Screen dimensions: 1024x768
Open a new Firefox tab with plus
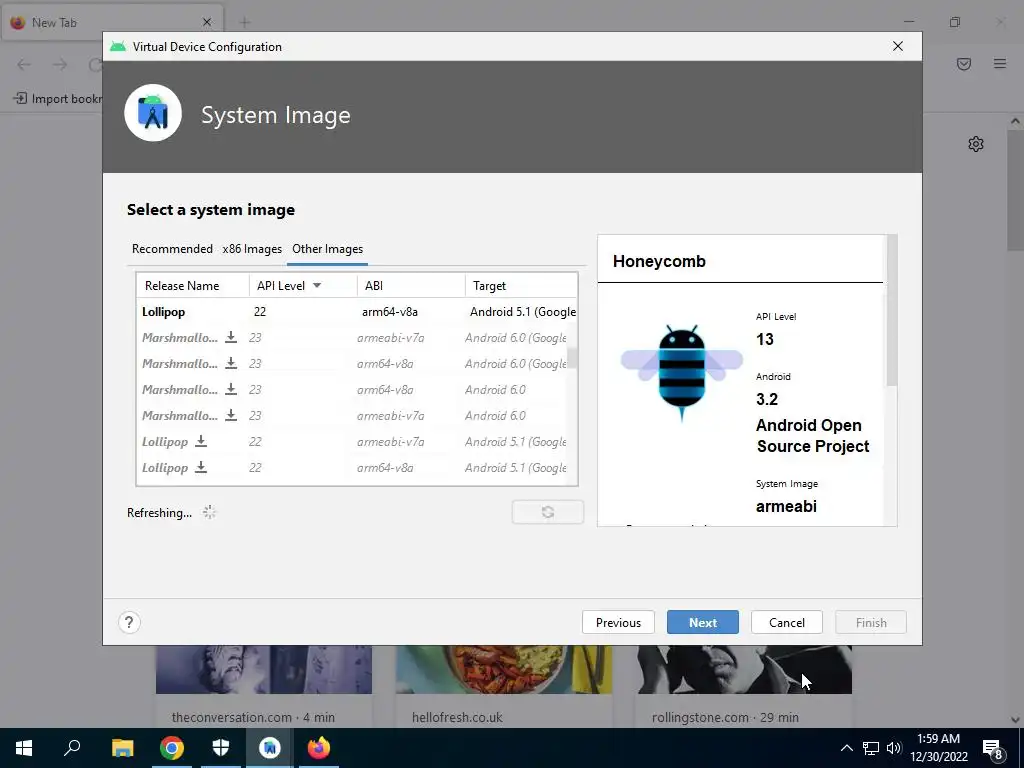point(245,22)
